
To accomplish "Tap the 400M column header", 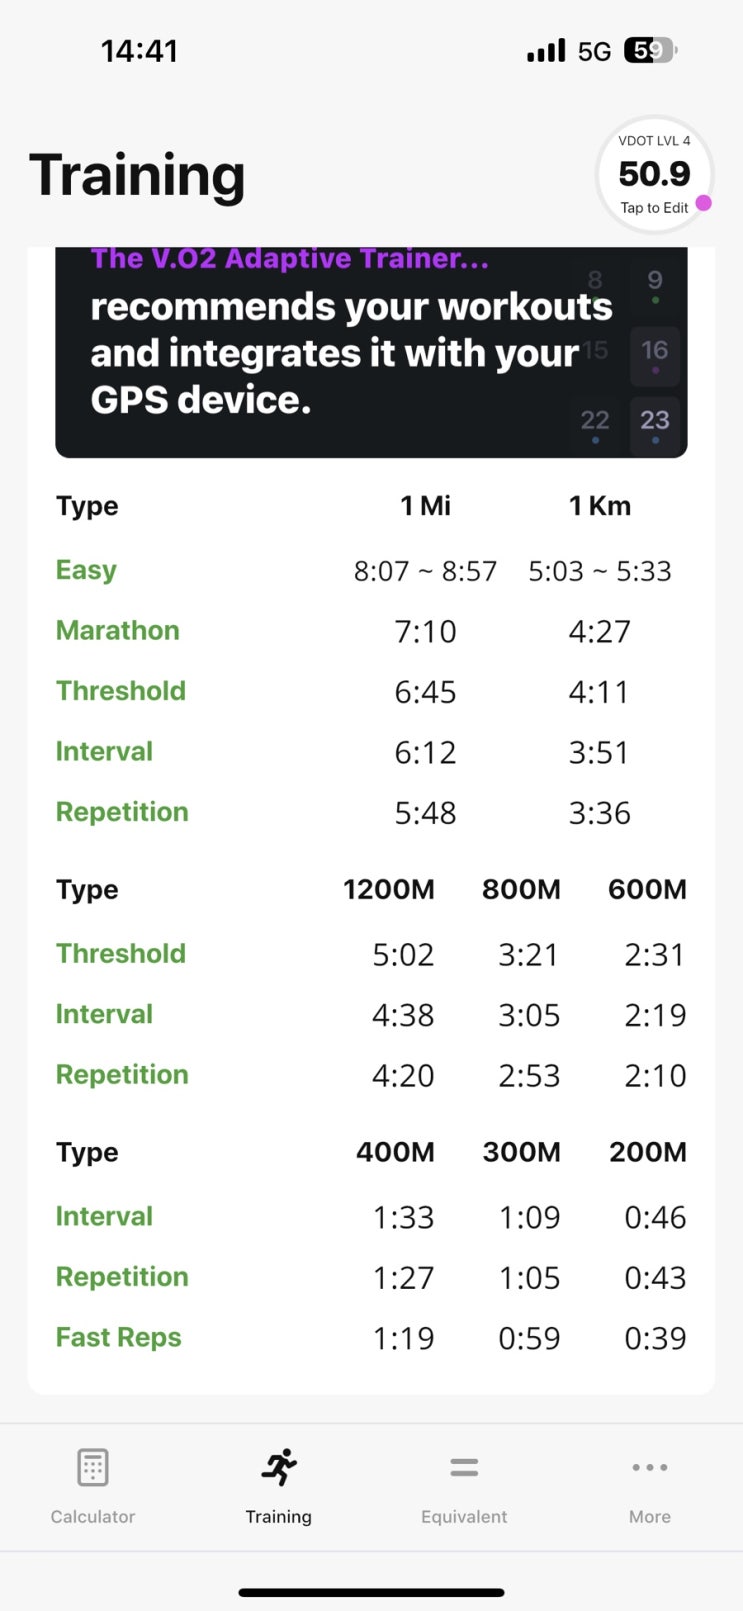I will (x=396, y=1152).
